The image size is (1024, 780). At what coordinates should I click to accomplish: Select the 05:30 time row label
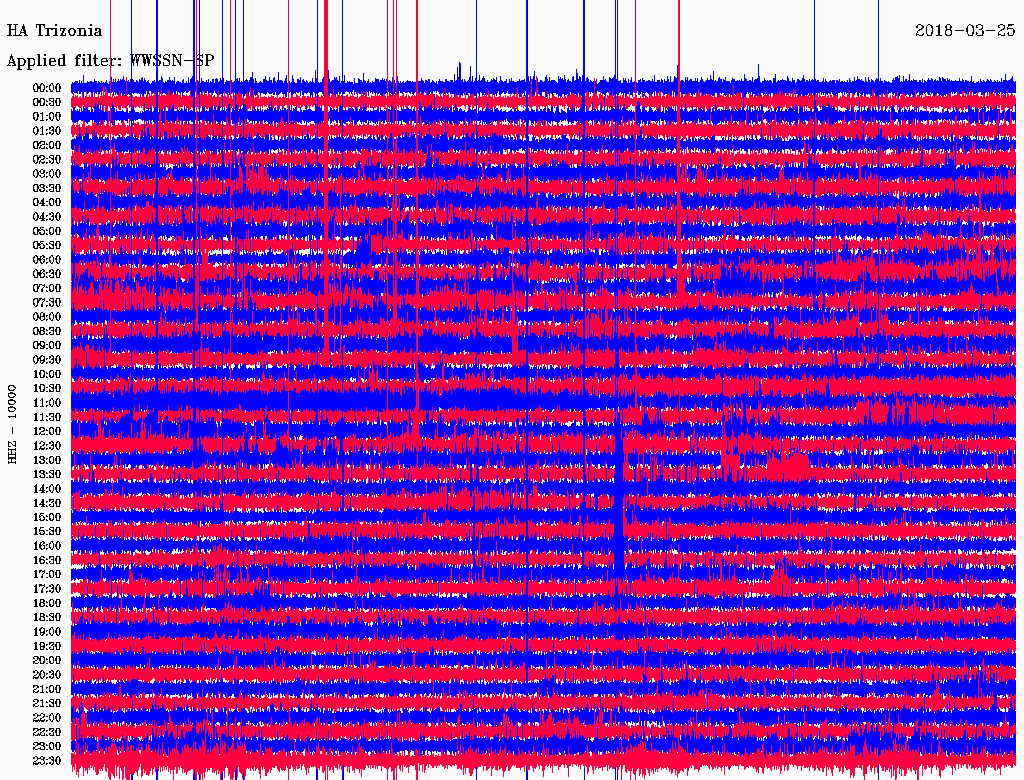[x=47, y=245]
